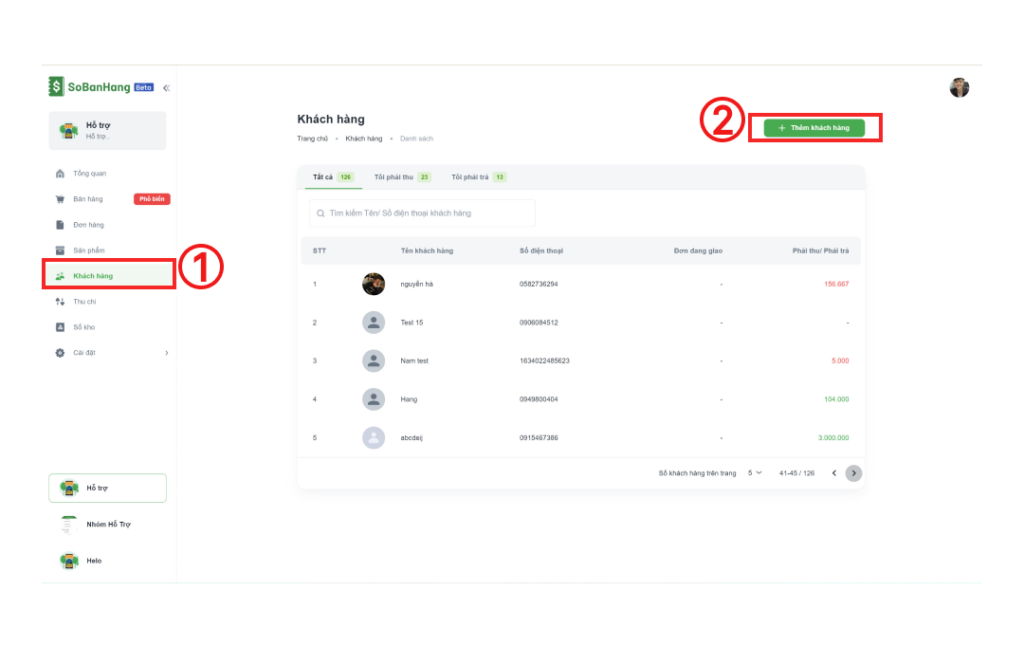Click the Tổng quan home icon
The width and height of the screenshot is (1024, 647).
[60, 173]
